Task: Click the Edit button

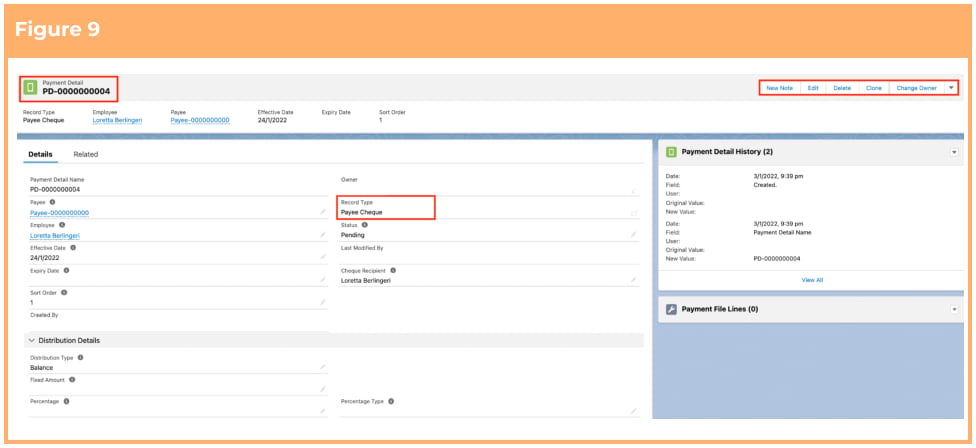Action: (x=813, y=88)
